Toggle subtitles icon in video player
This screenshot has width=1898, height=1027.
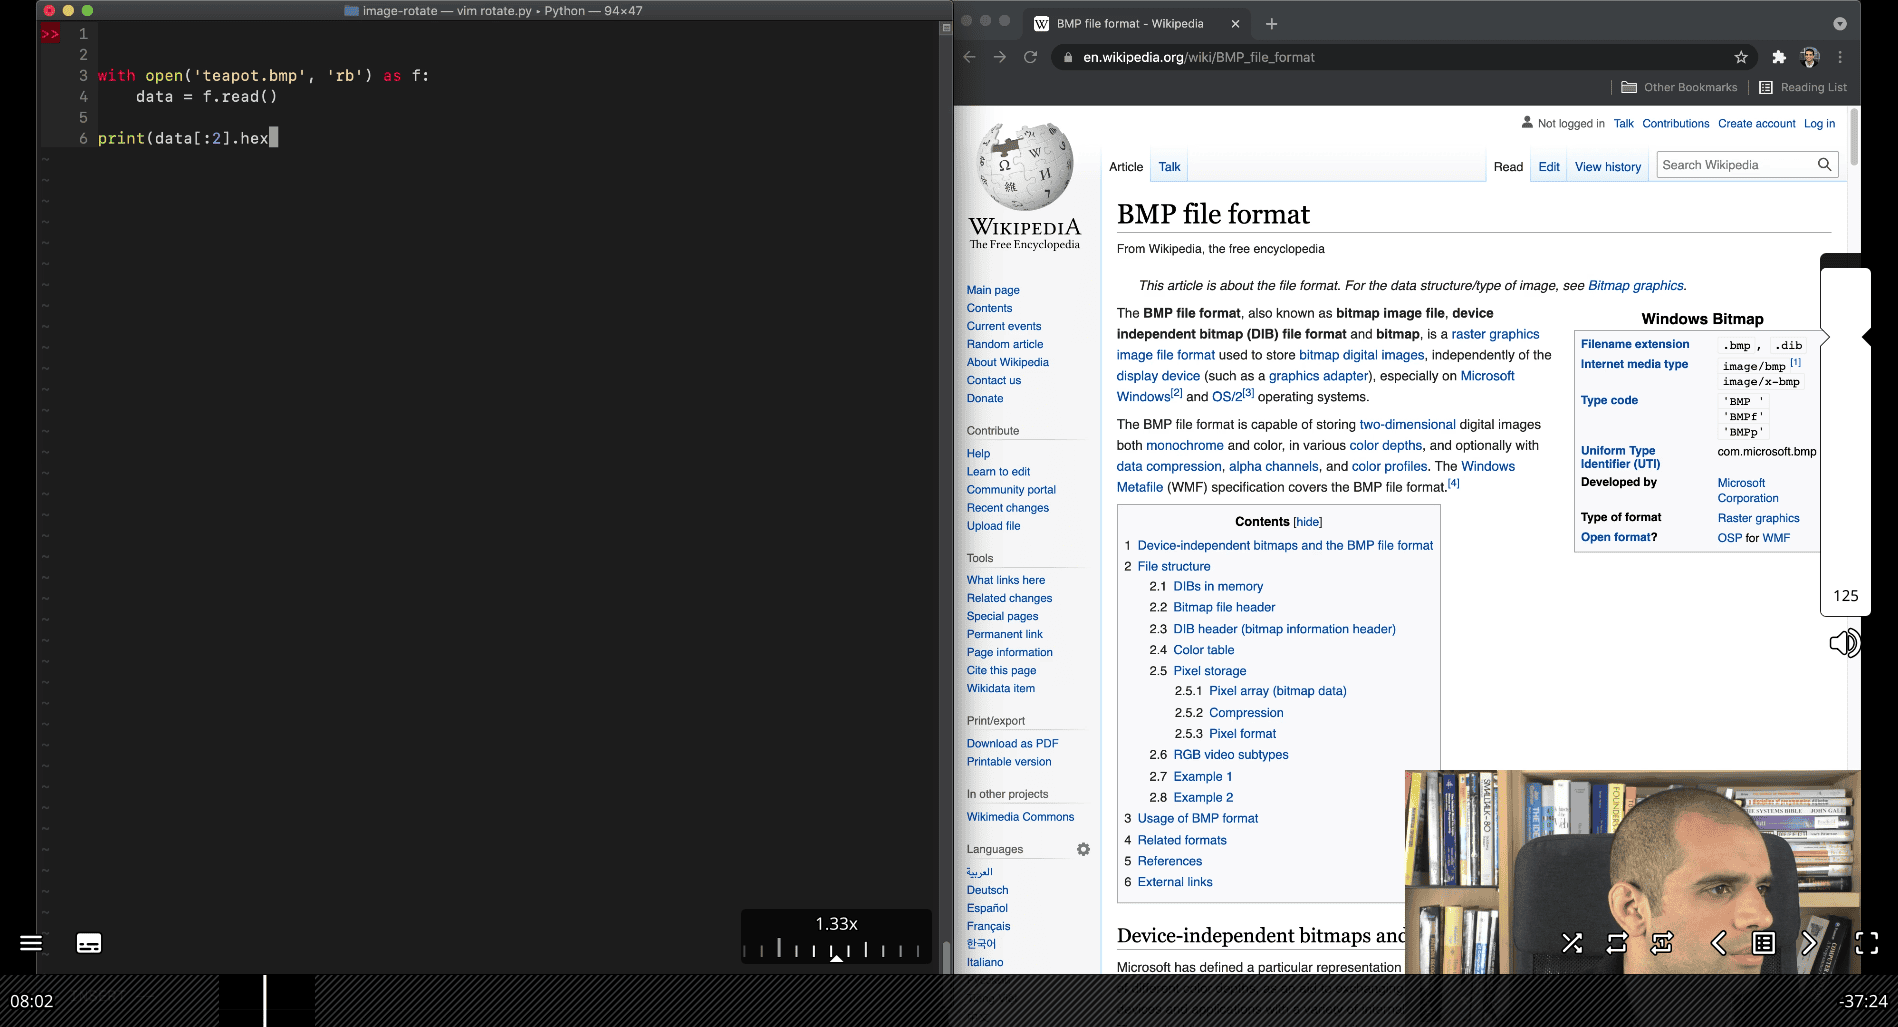tap(89, 943)
